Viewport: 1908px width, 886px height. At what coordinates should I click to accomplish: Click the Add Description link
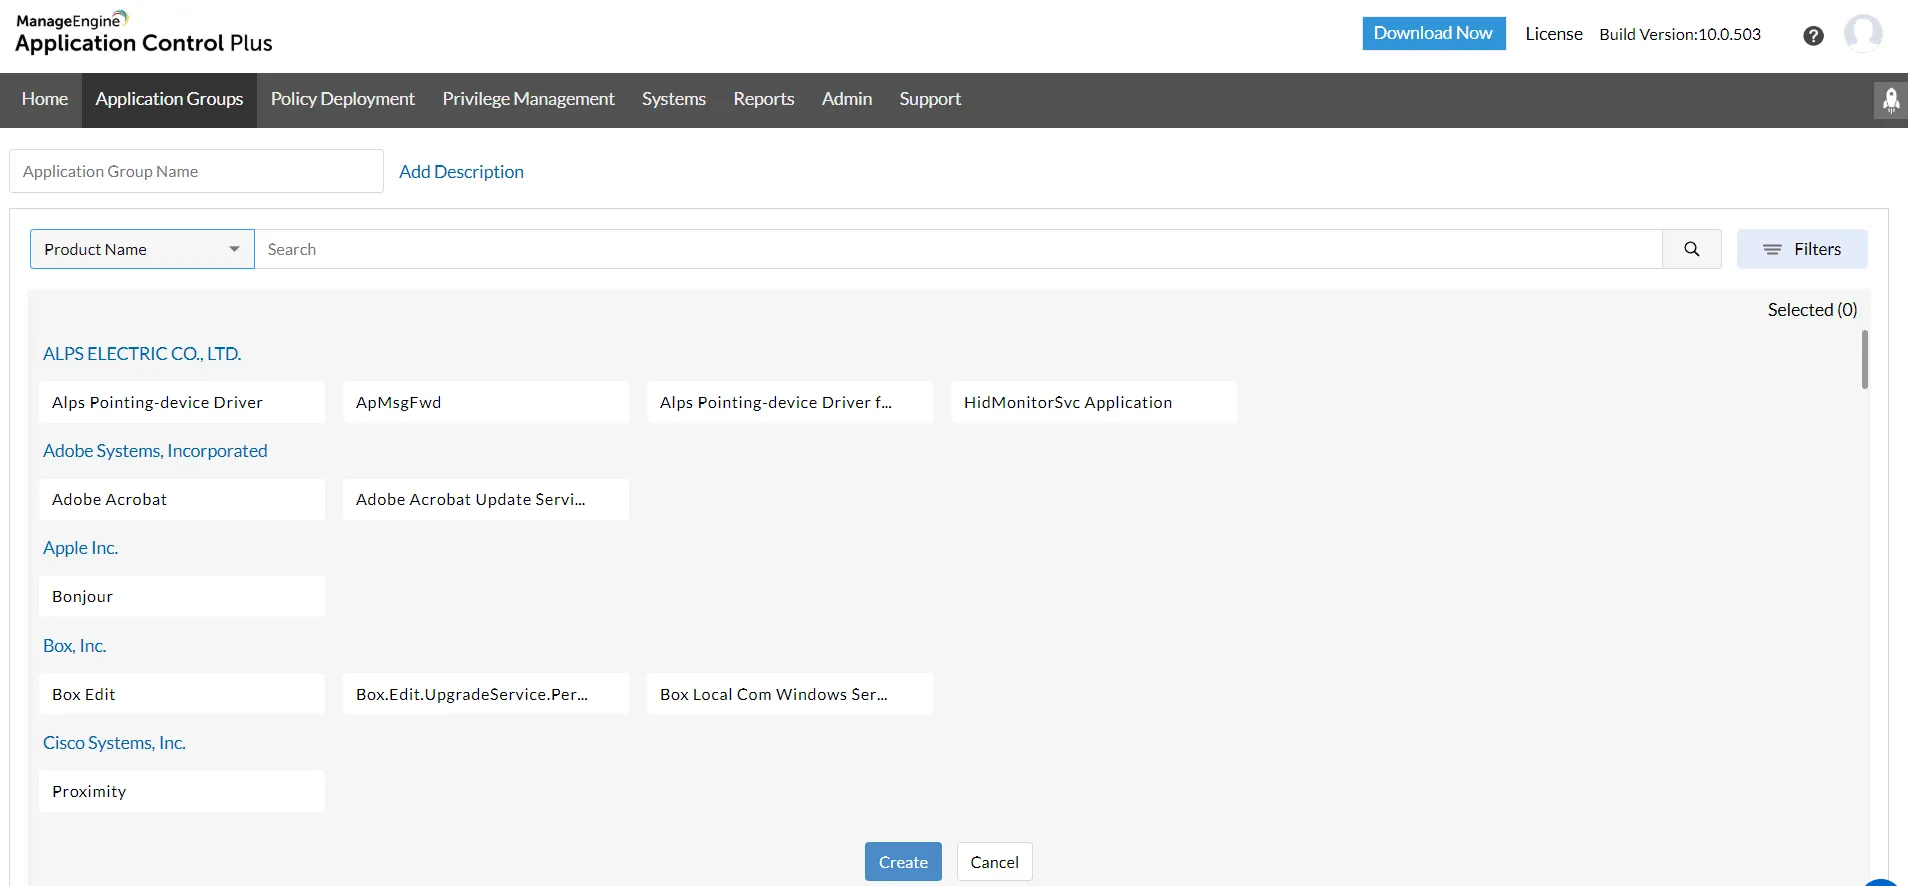coord(461,172)
